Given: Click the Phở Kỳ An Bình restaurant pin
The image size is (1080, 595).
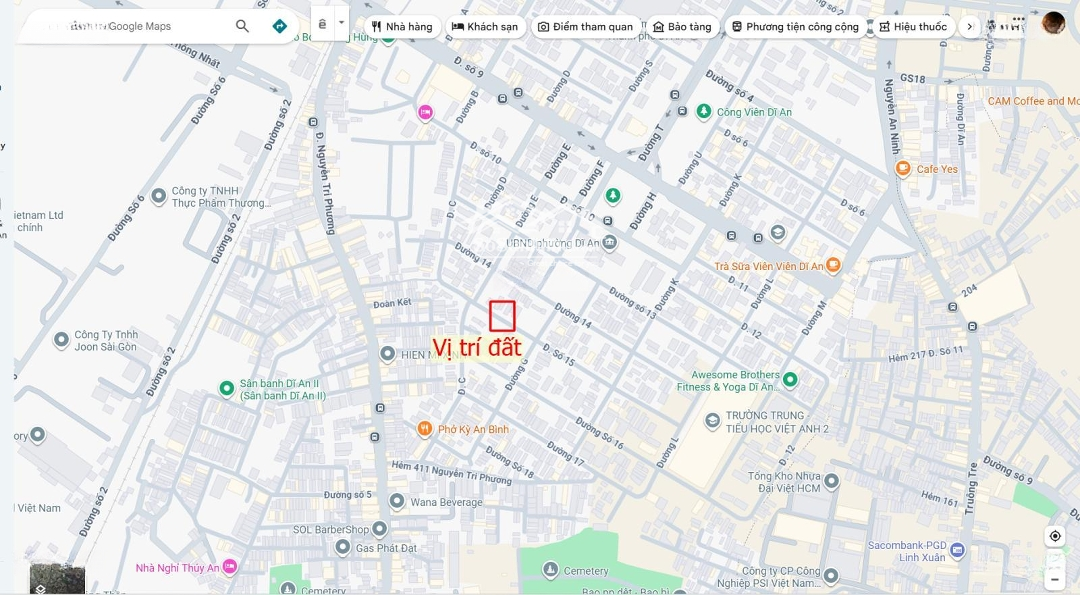Looking at the screenshot, I should [x=425, y=429].
